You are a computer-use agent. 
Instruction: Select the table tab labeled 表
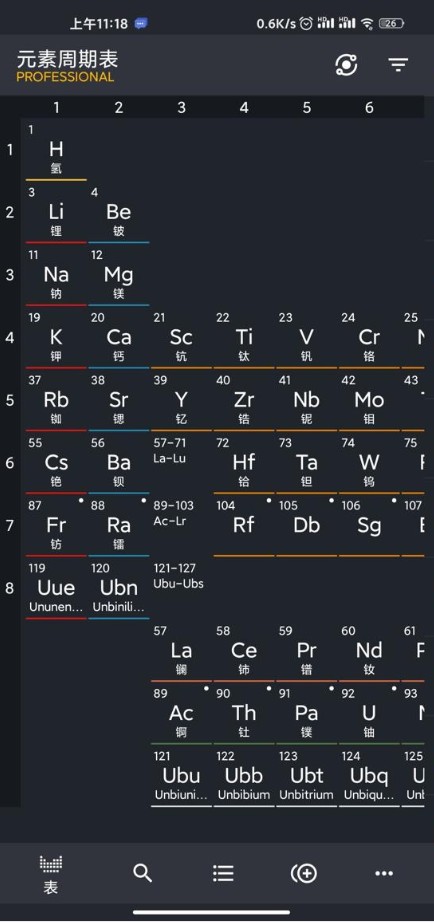point(51,875)
